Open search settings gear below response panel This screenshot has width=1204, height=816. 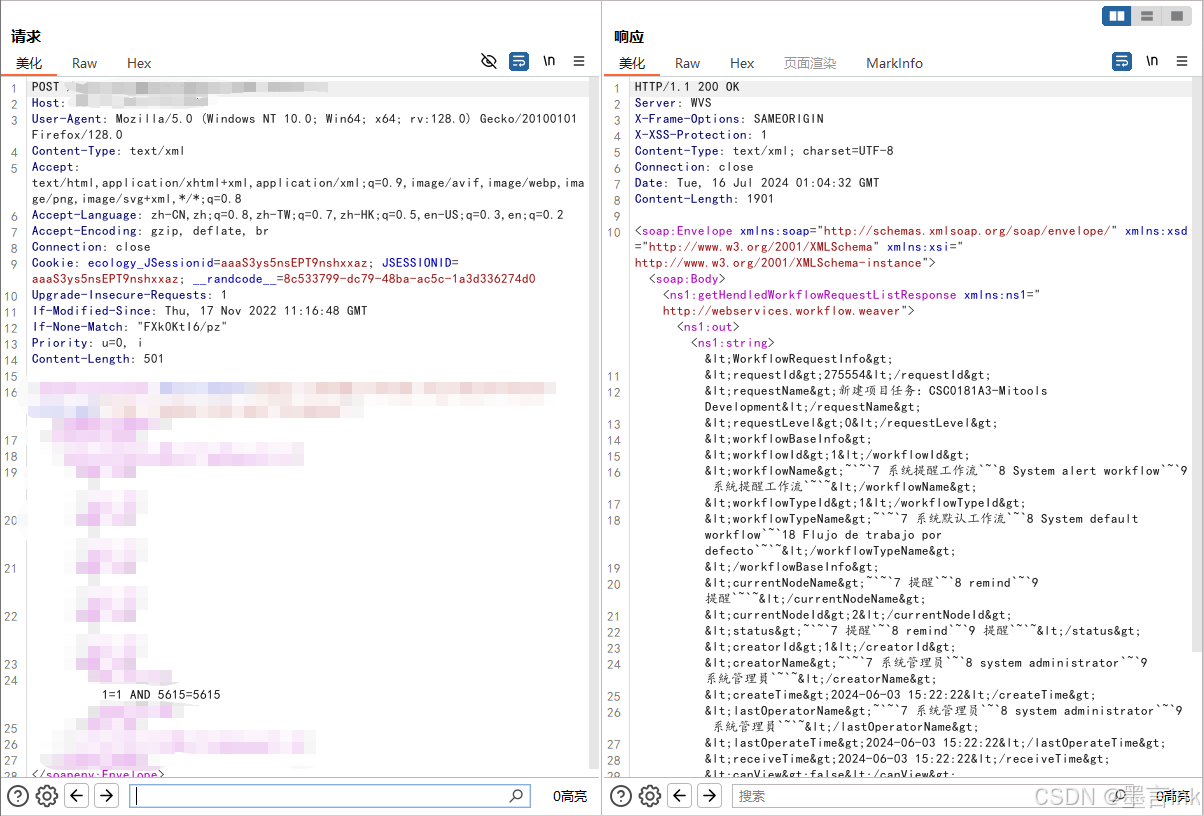pos(650,796)
